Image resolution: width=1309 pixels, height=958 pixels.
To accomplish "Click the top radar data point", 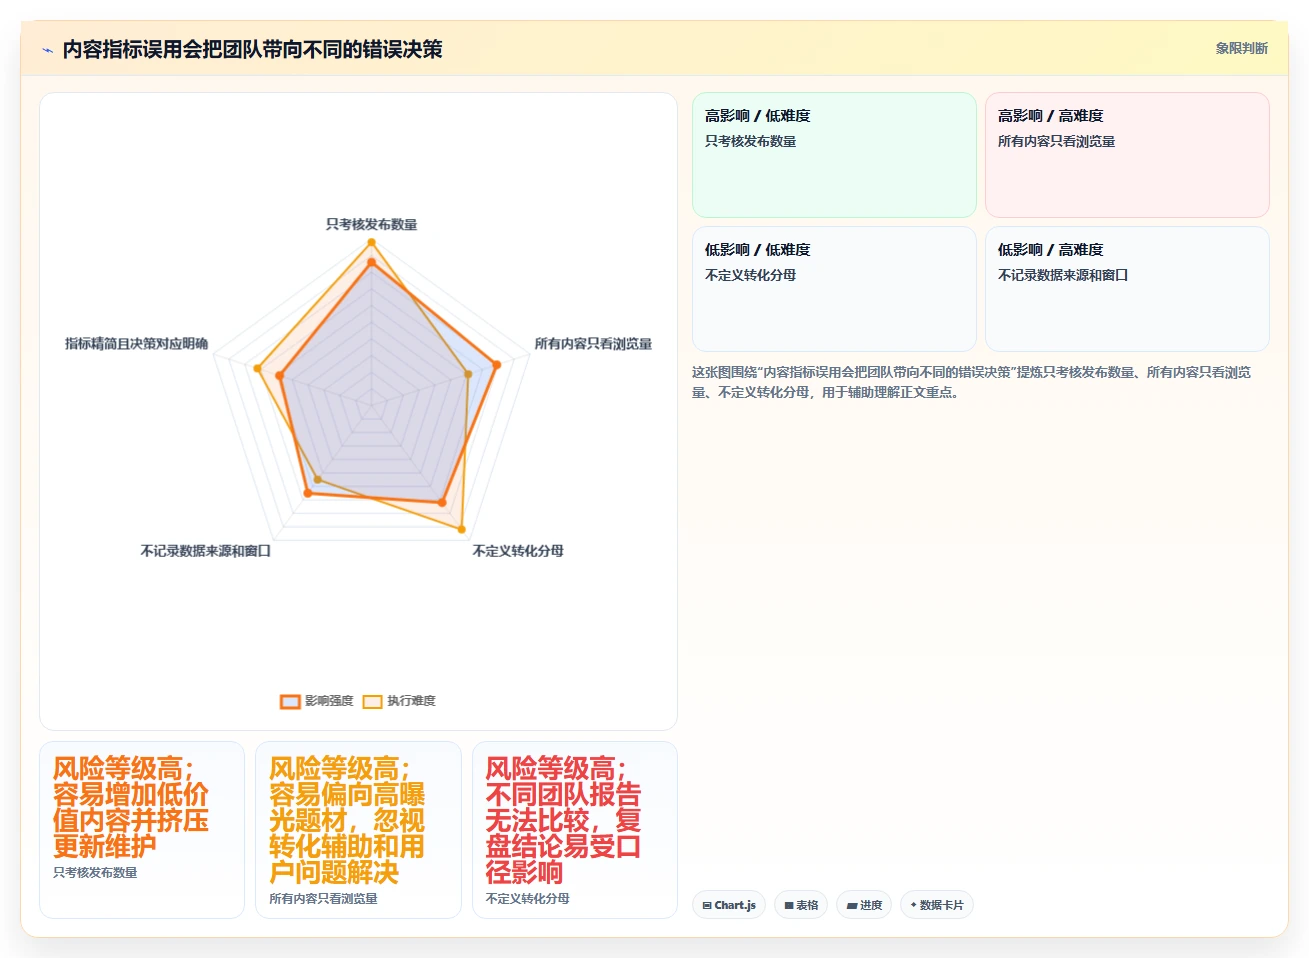I will pyautogui.click(x=371, y=242).
